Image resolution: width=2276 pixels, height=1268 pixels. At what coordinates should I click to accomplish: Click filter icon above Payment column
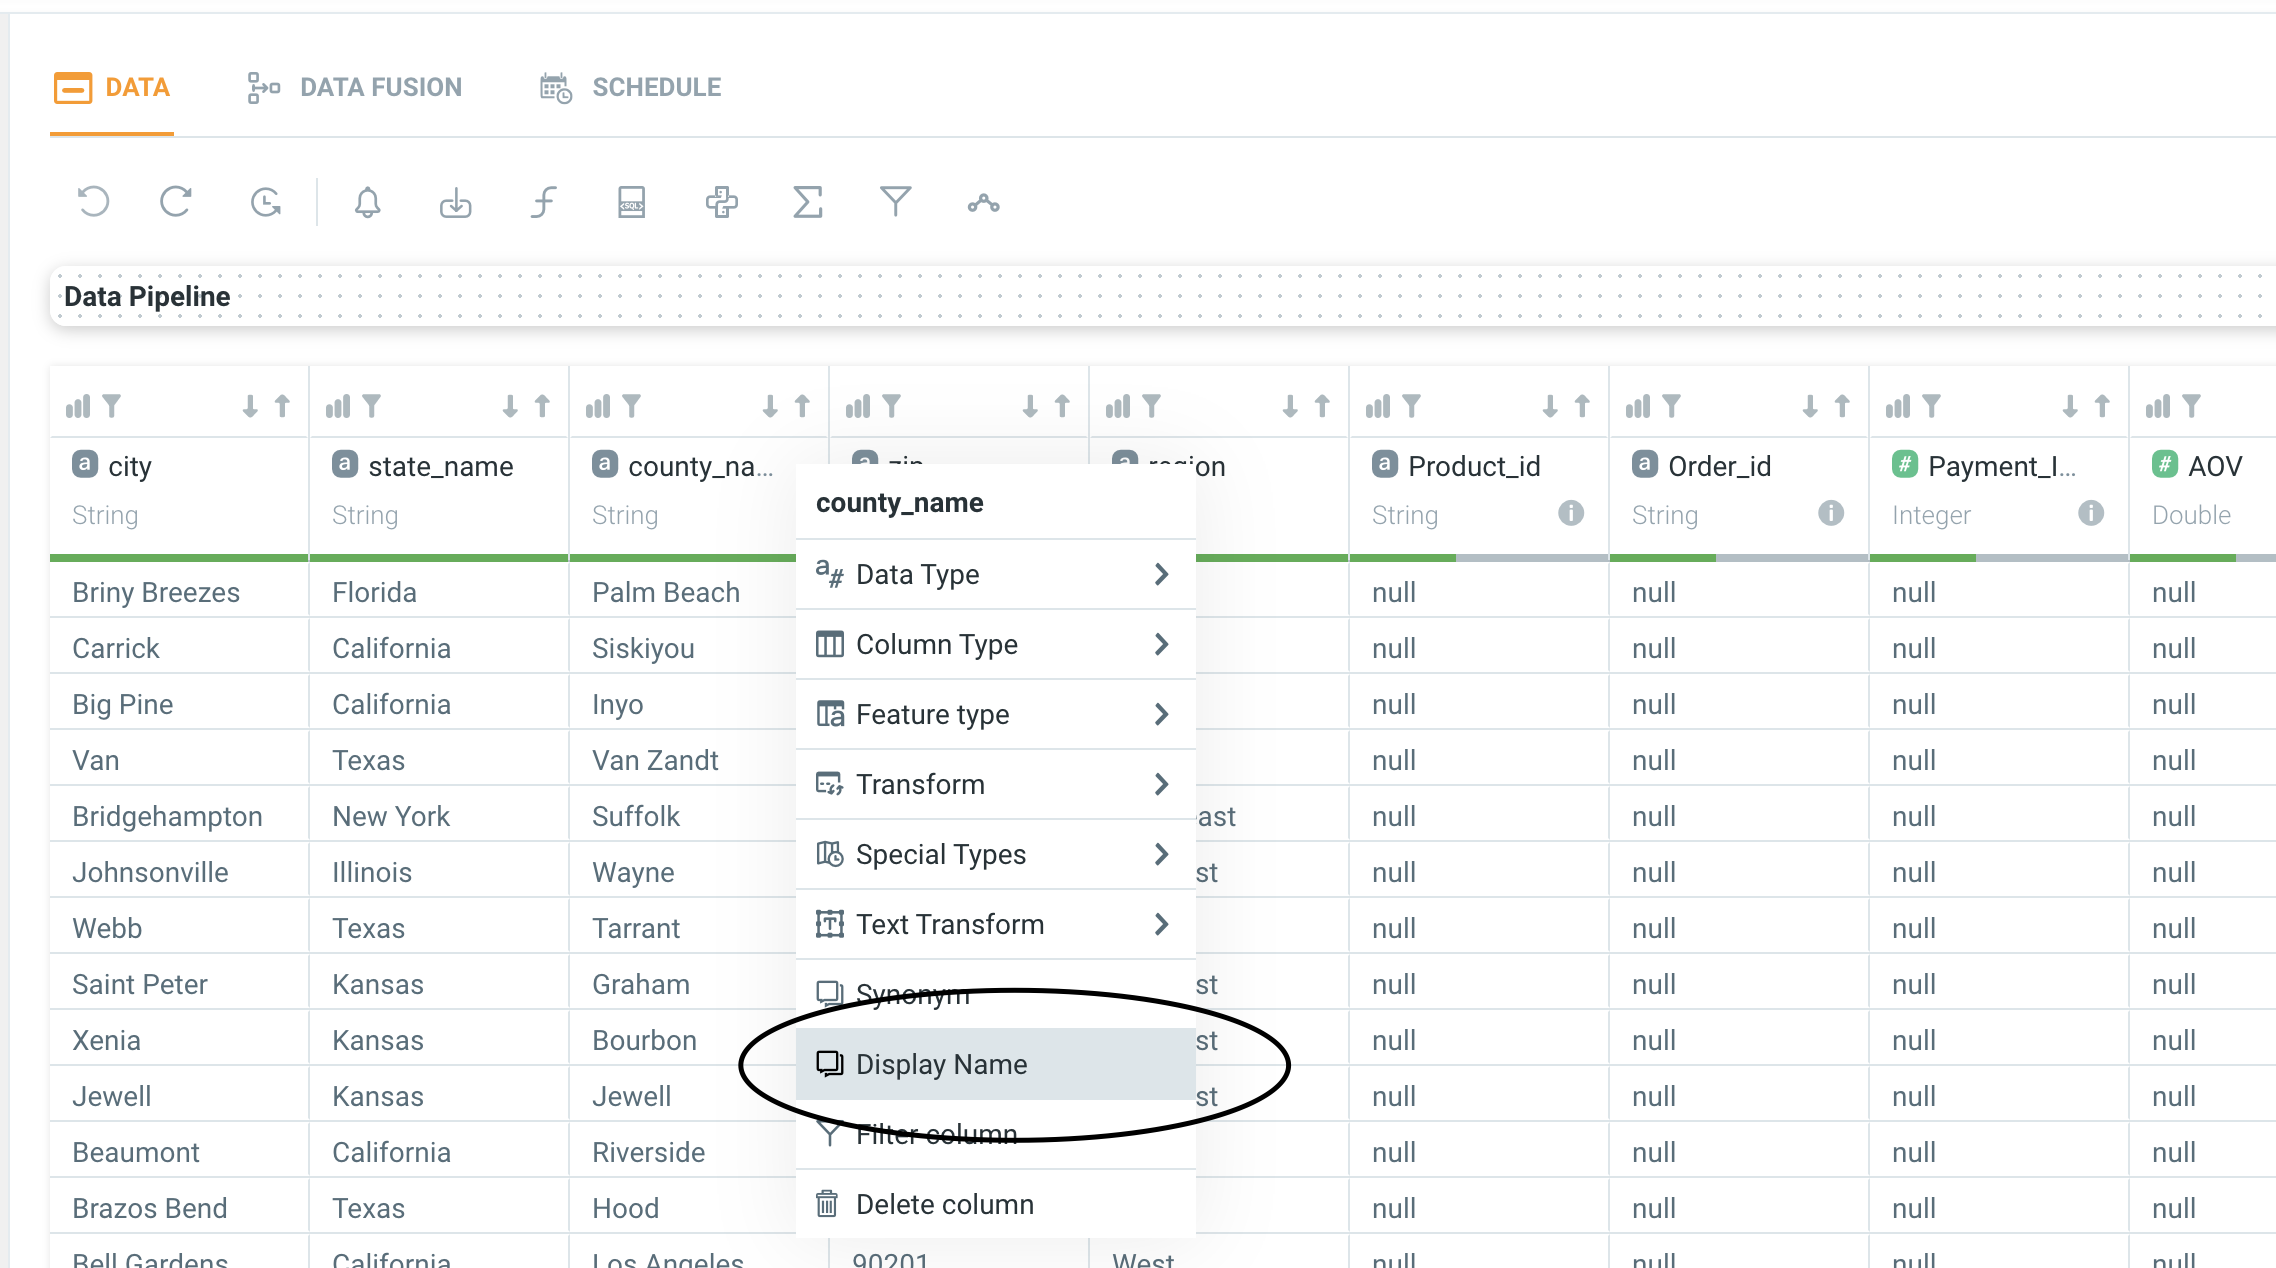click(x=1932, y=406)
